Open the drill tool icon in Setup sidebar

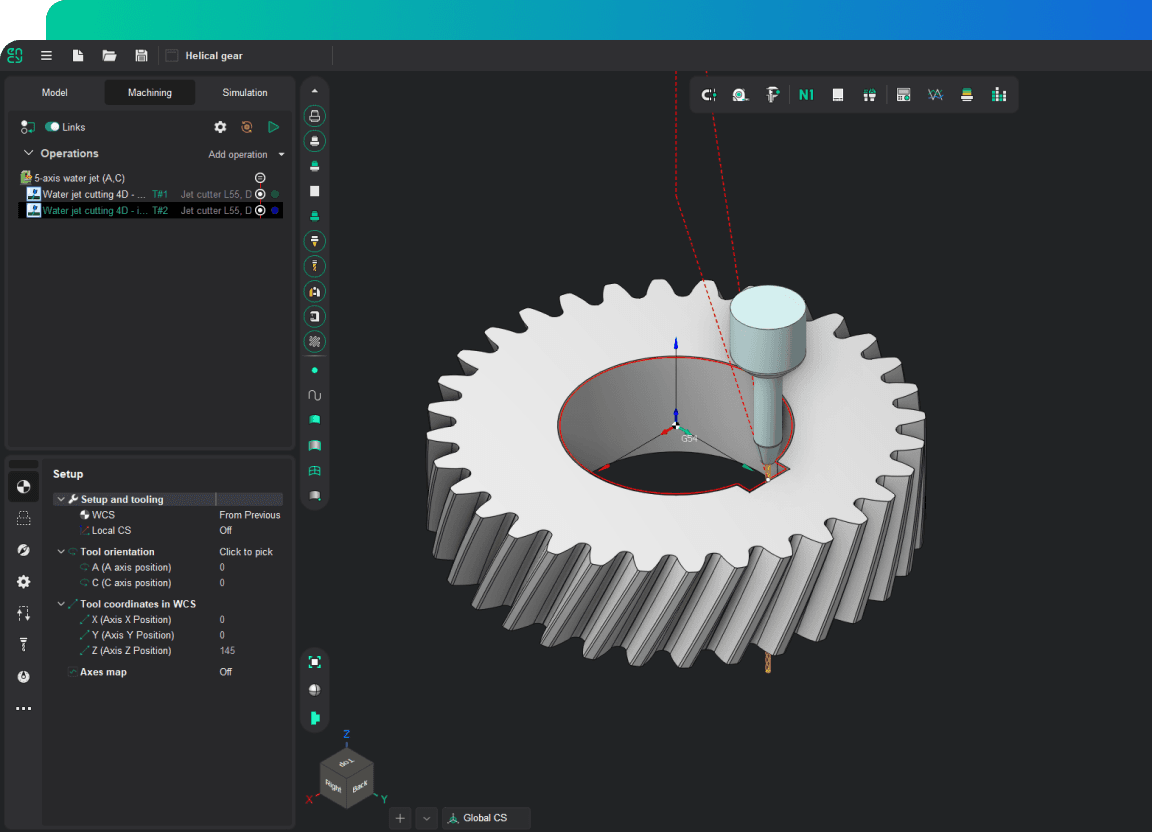pyautogui.click(x=24, y=645)
